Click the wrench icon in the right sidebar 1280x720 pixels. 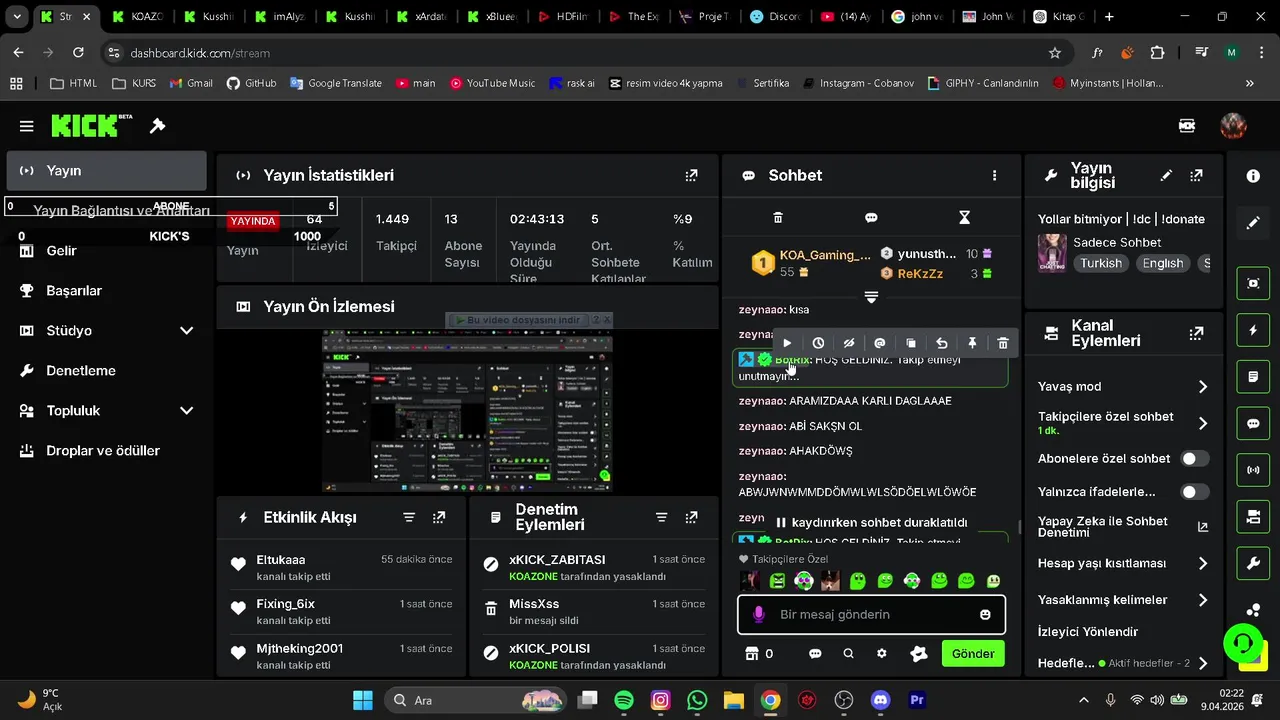[1253, 563]
